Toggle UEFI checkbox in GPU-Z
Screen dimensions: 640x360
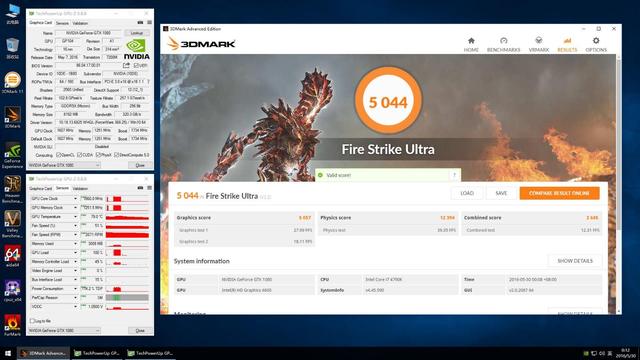[x=136, y=65]
